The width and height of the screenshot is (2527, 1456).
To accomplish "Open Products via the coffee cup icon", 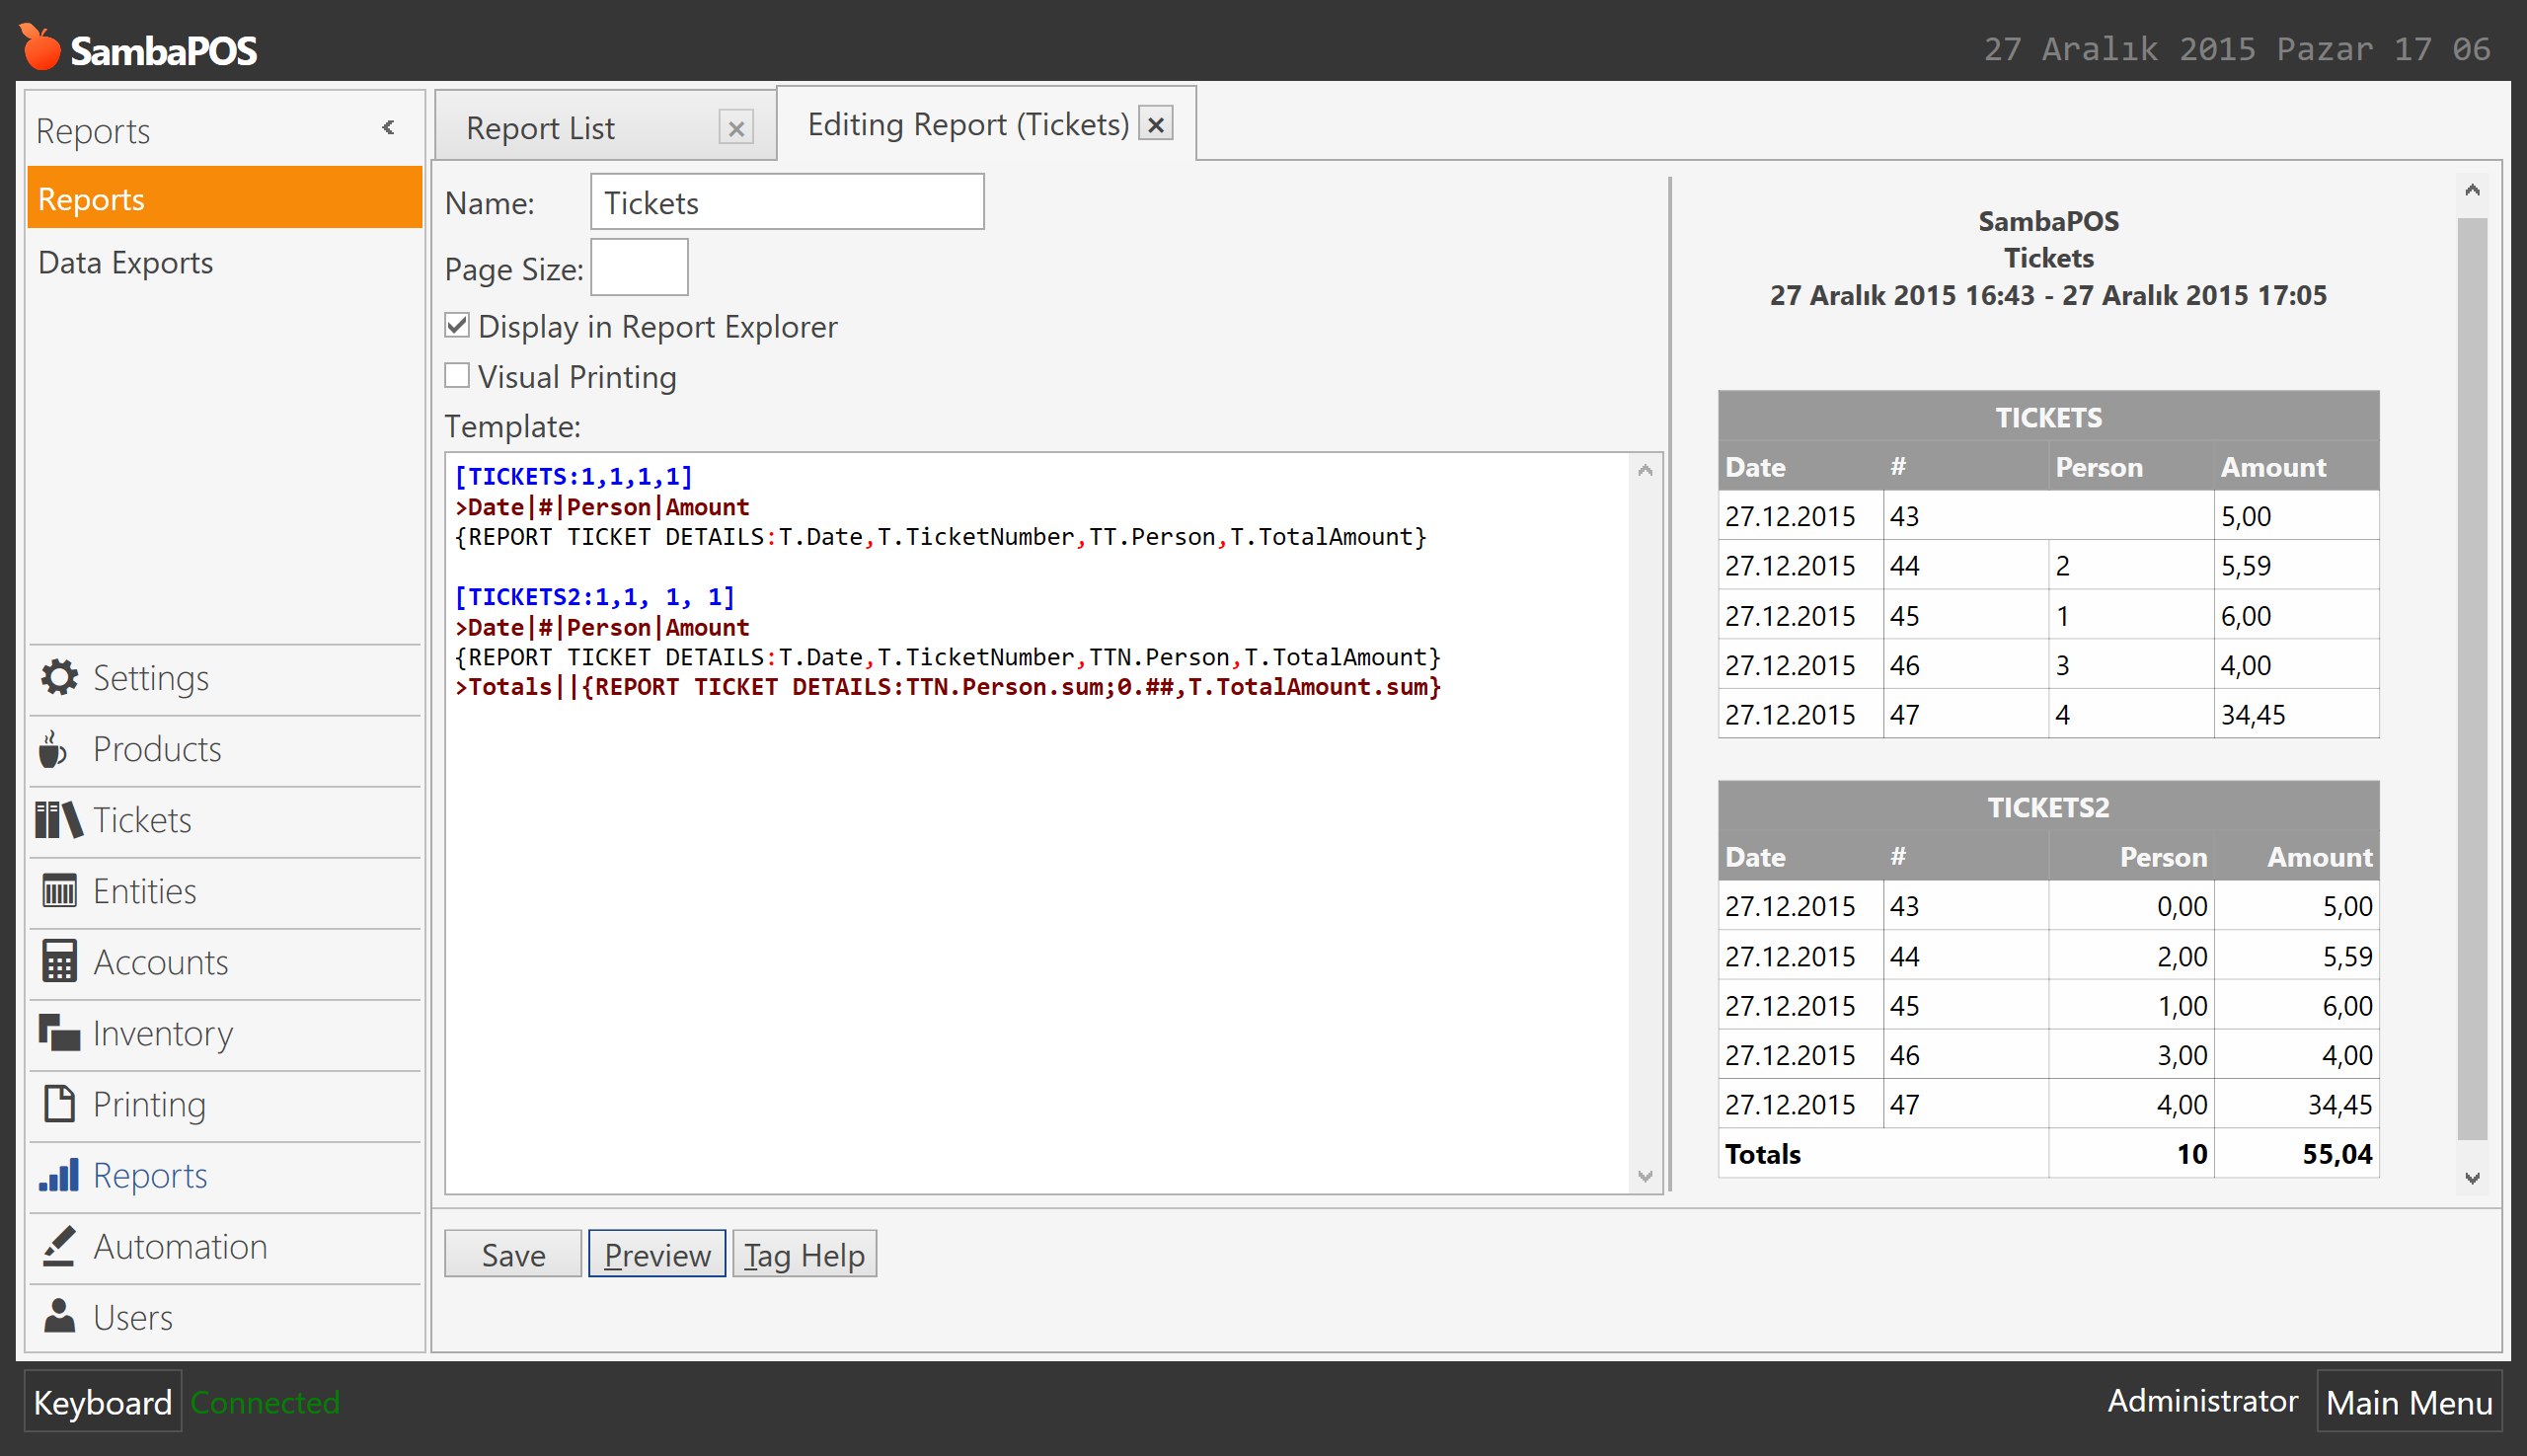I will (54, 749).
